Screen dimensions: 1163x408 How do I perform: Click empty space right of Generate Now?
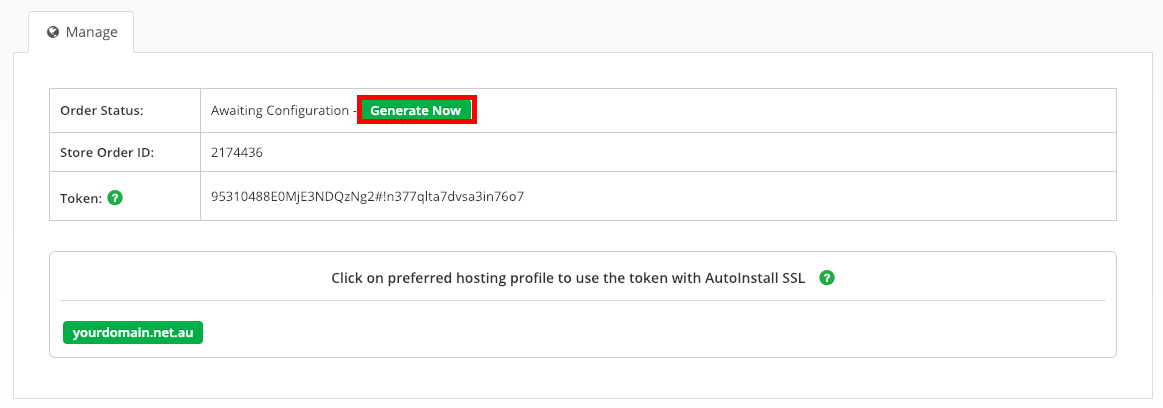click(794, 111)
